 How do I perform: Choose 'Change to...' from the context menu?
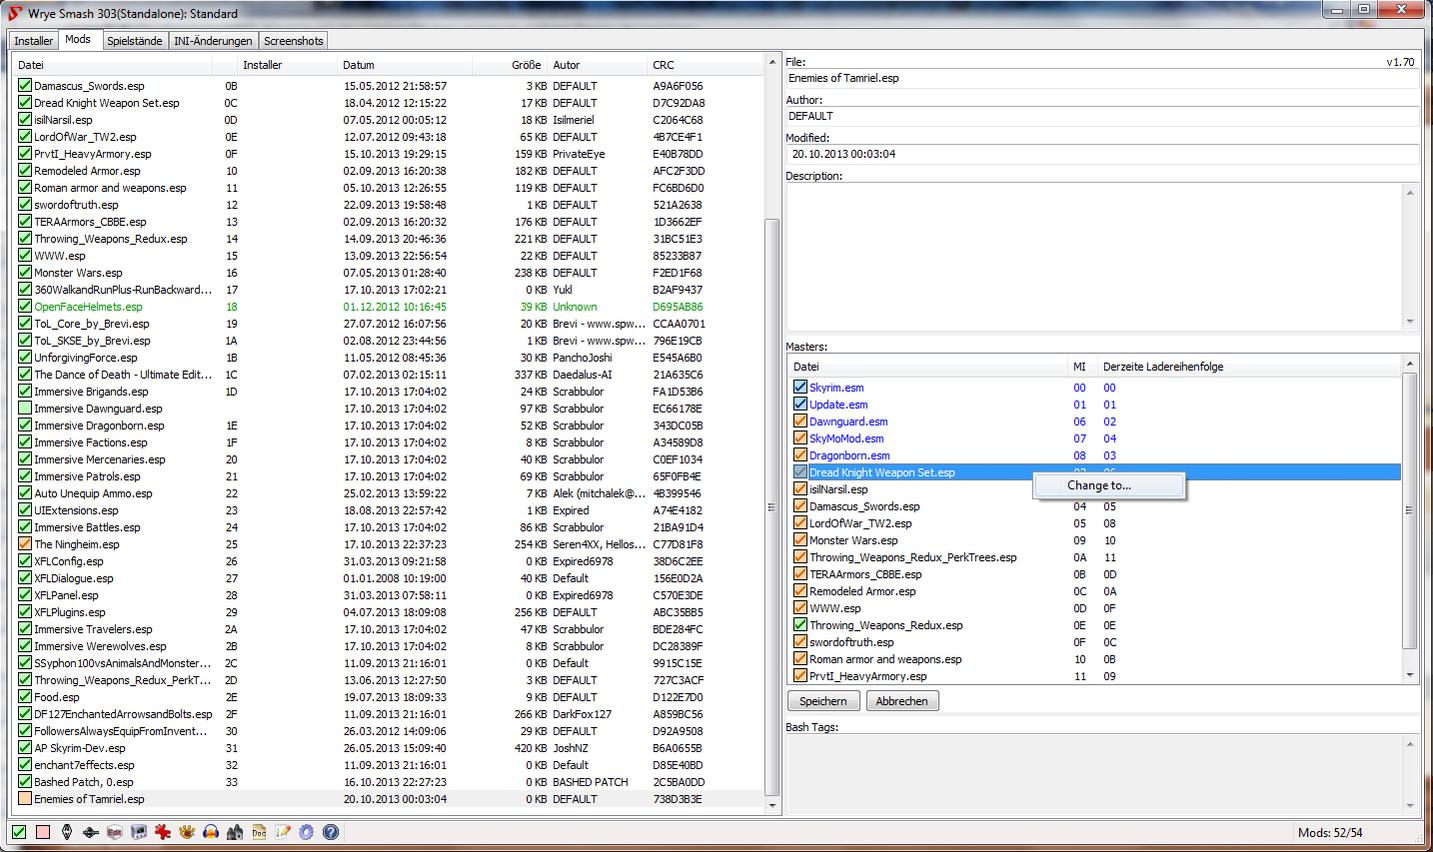pyautogui.click(x=1099, y=486)
